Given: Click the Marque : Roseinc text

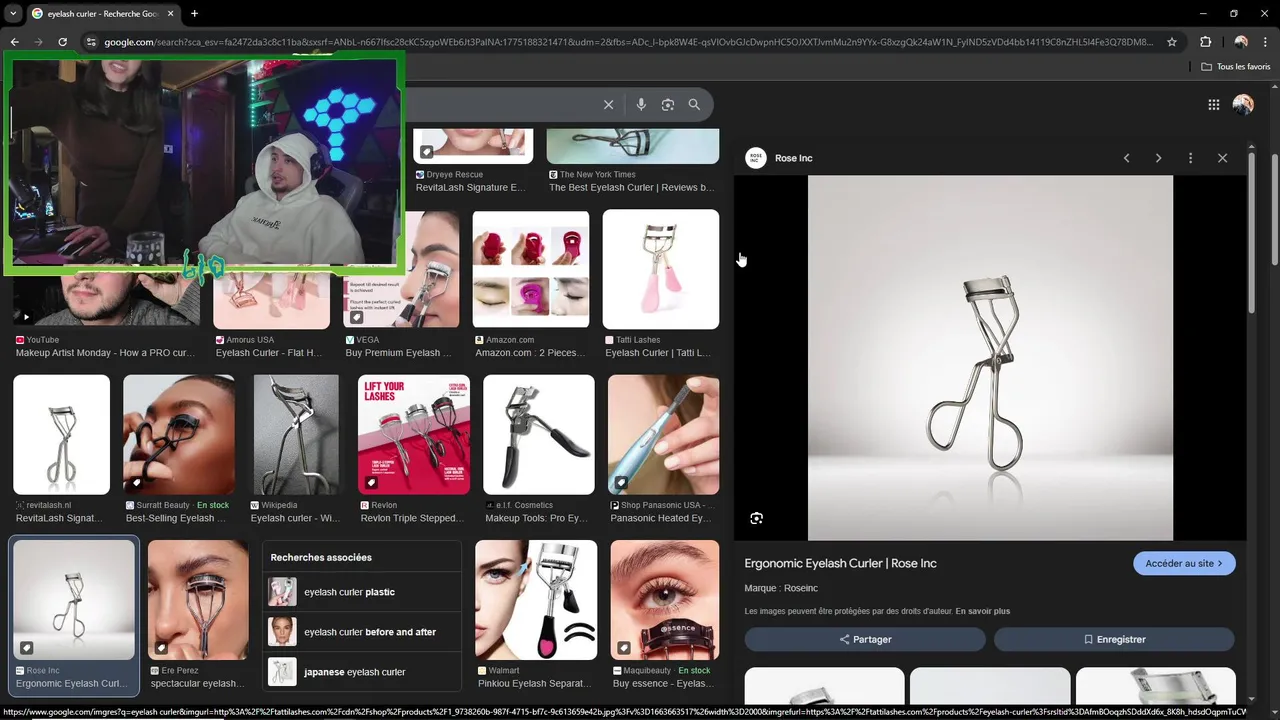Looking at the screenshot, I should 781,588.
